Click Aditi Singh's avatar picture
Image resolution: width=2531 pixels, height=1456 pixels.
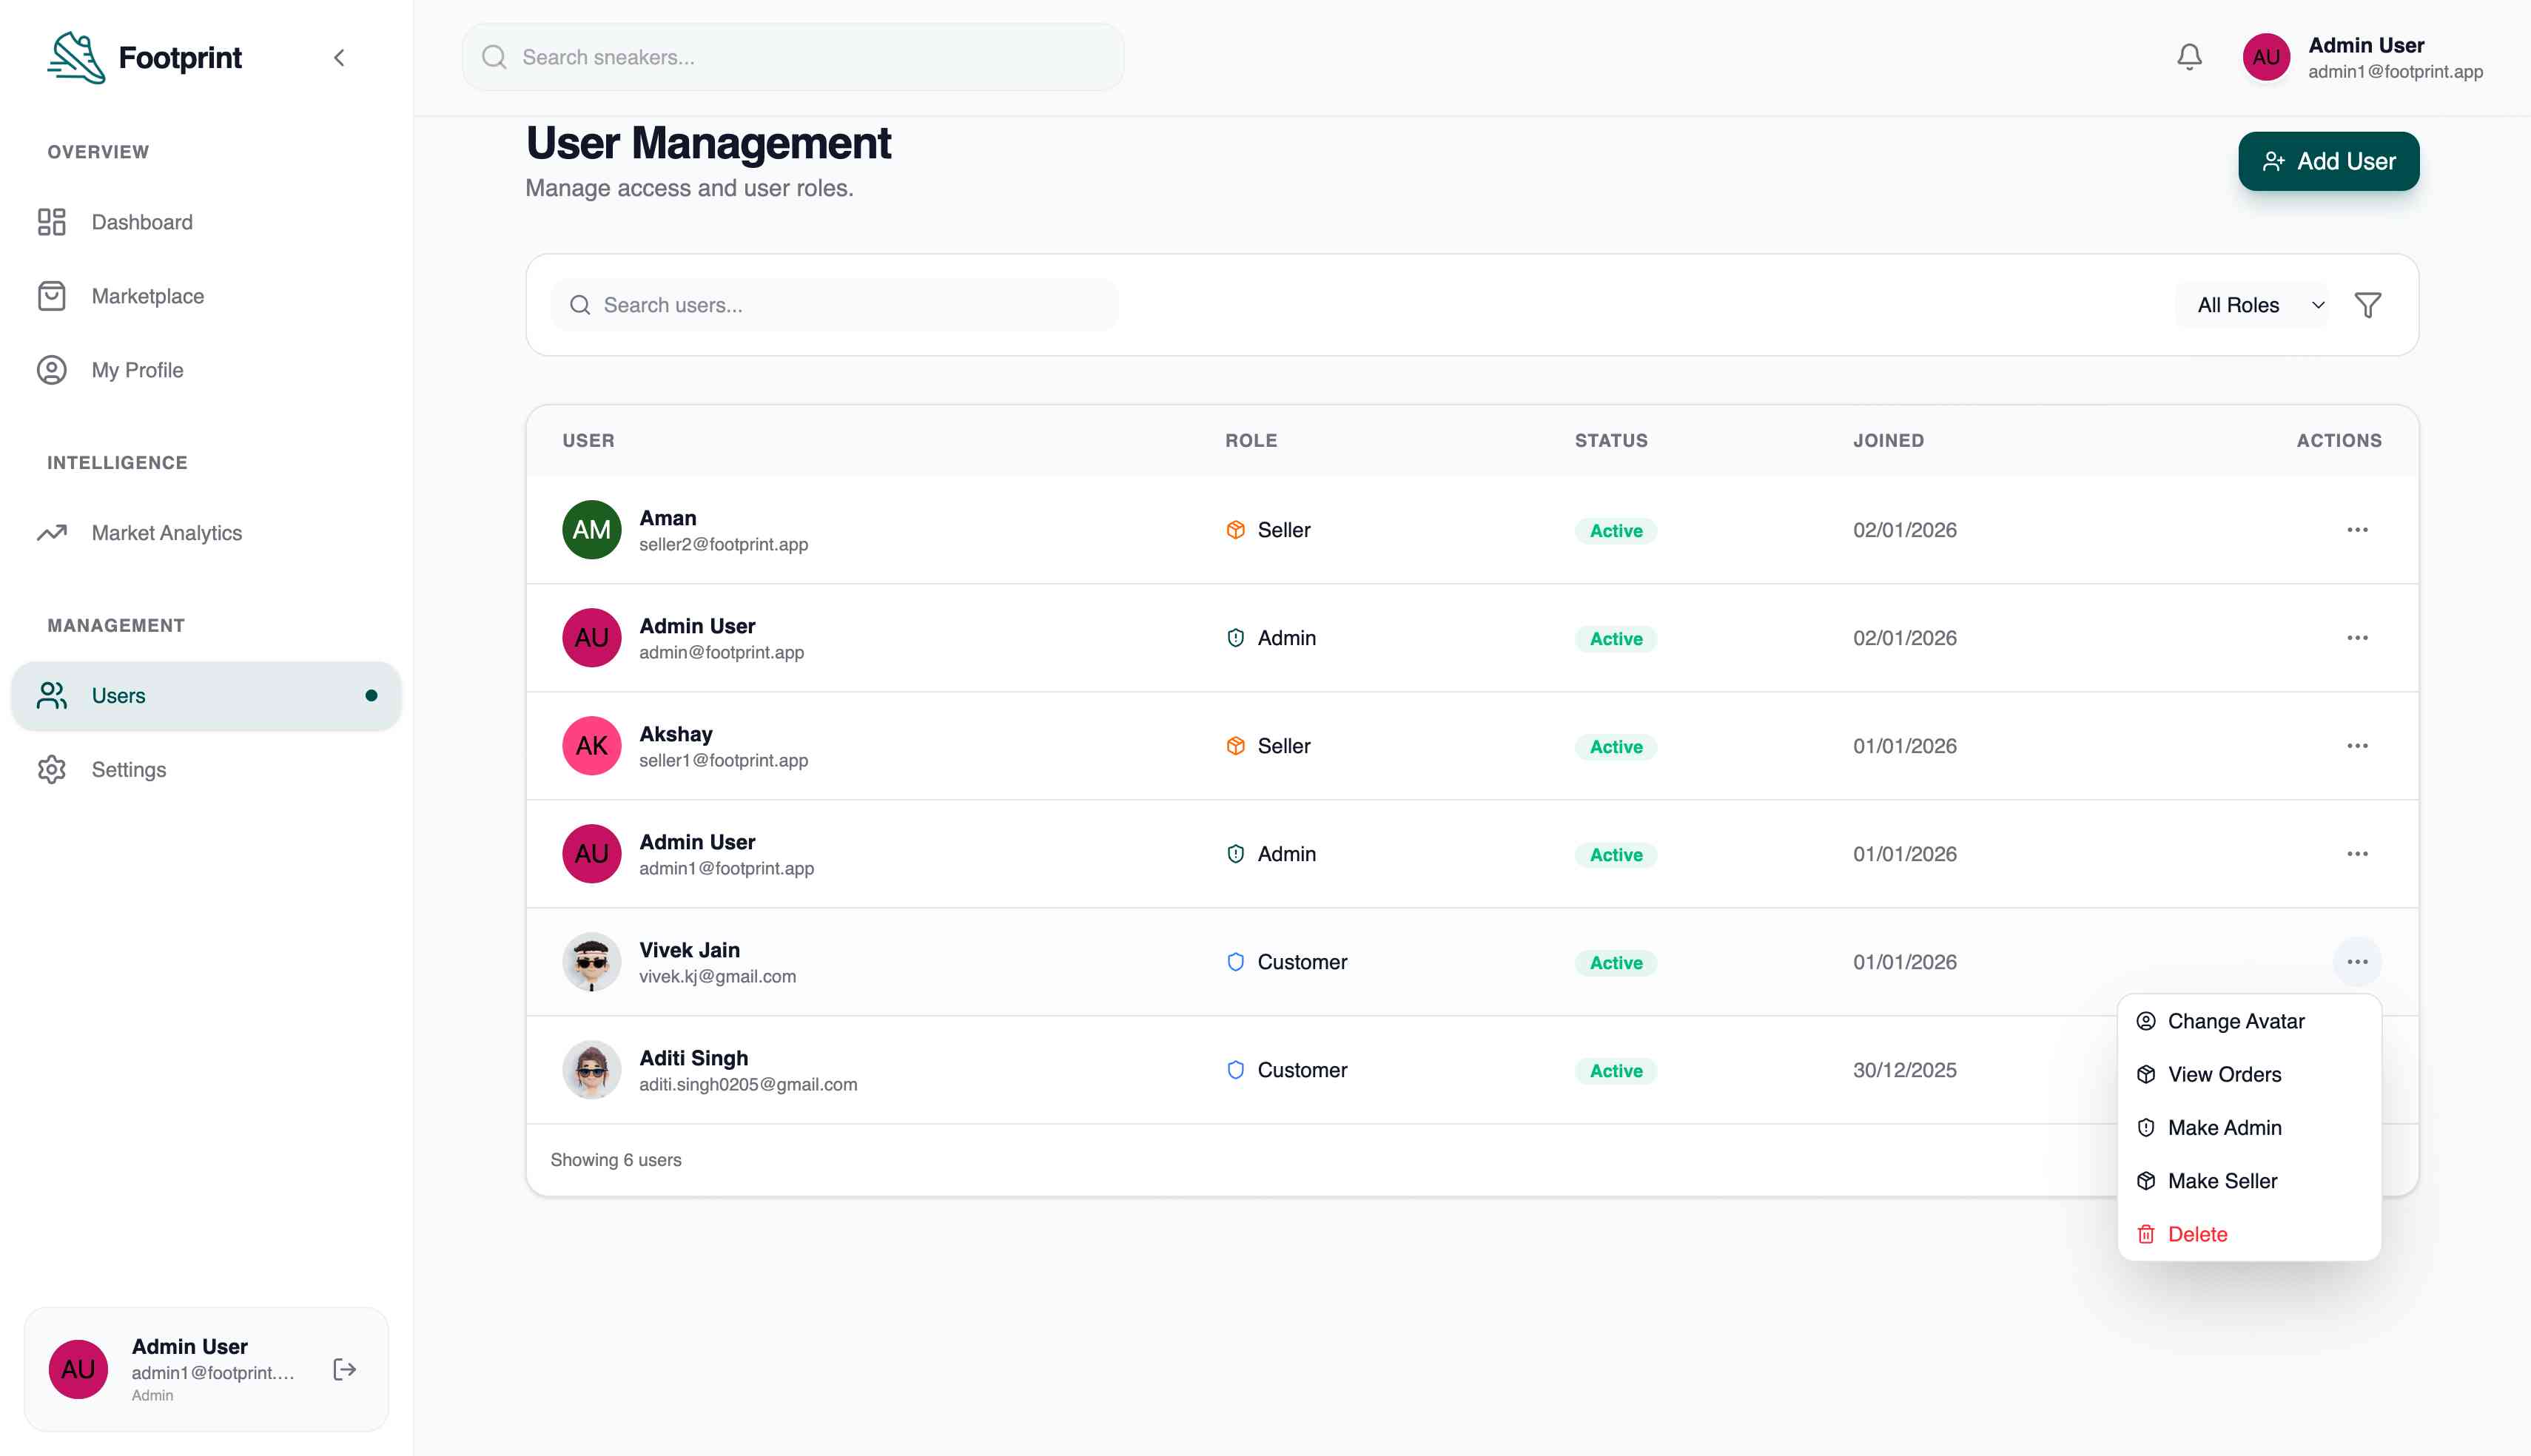click(x=591, y=1070)
